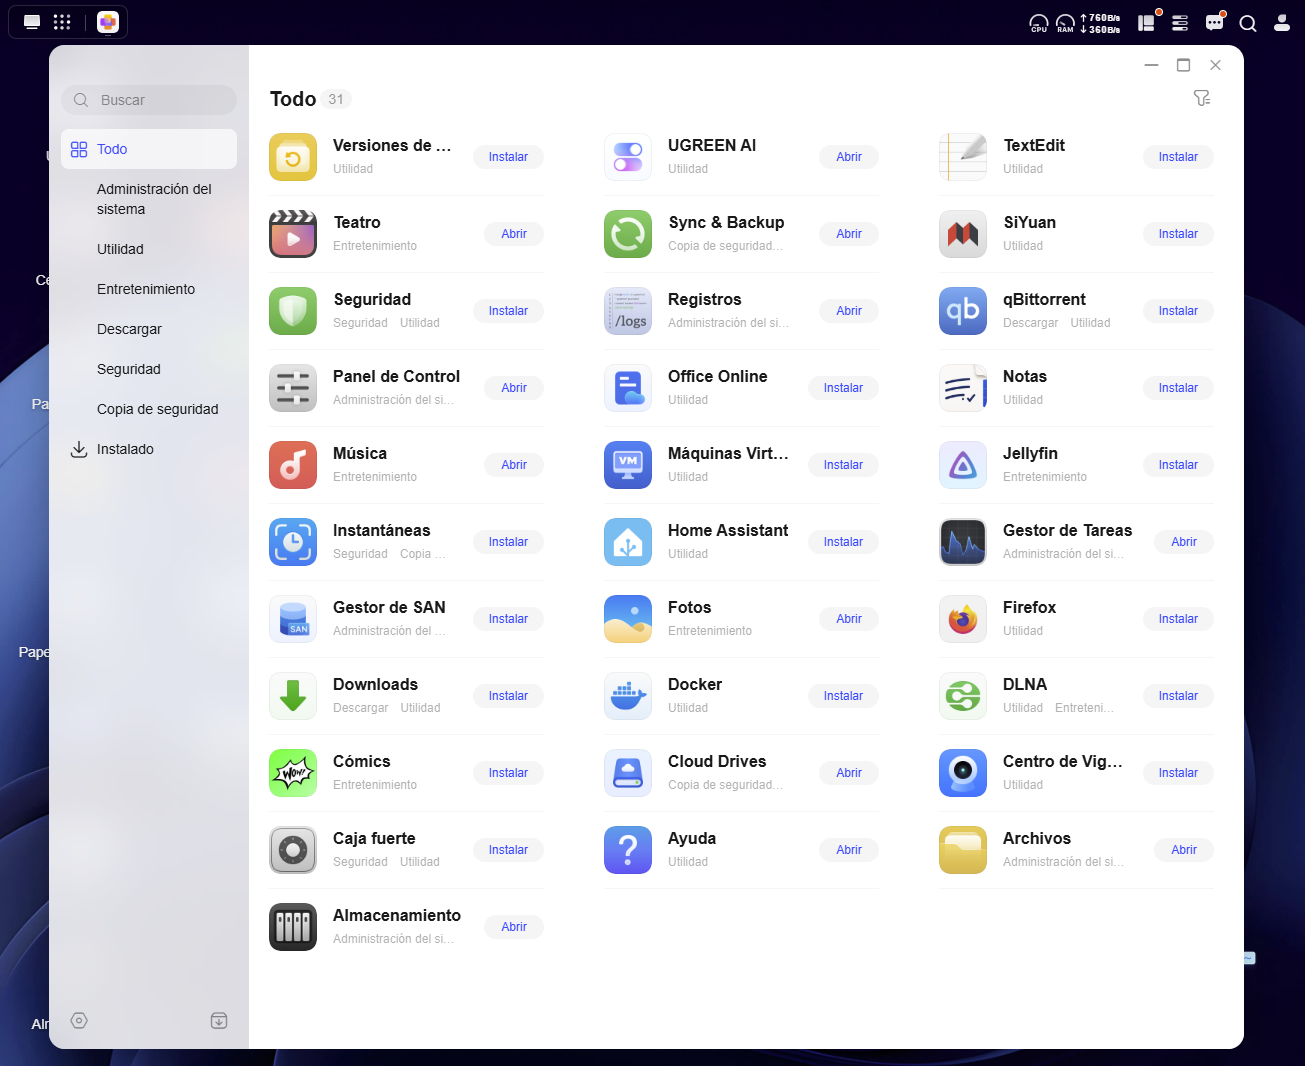Click the Office Online icon
Viewport: 1305px width, 1066px height.
pos(628,388)
